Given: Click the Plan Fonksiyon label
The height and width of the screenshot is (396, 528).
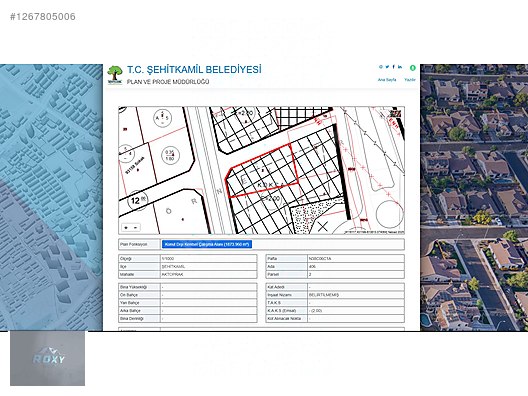Looking at the screenshot, I should [x=134, y=244].
